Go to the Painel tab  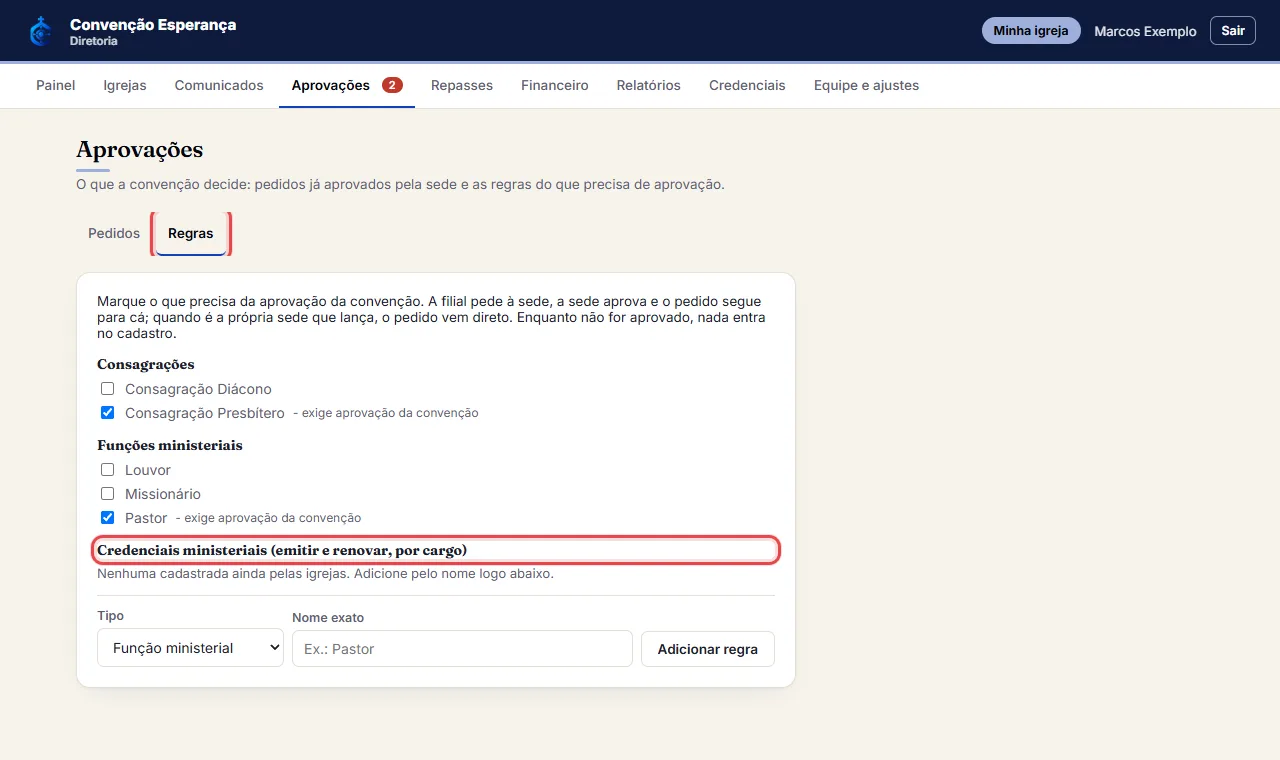[x=56, y=85]
